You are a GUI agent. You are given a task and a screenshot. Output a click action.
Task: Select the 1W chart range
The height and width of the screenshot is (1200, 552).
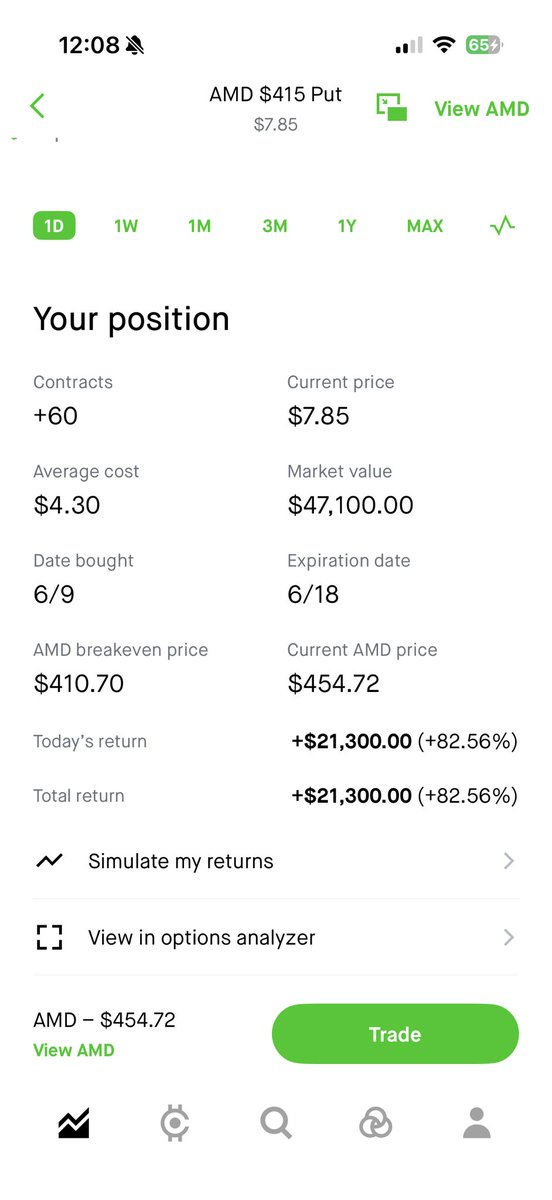click(126, 226)
